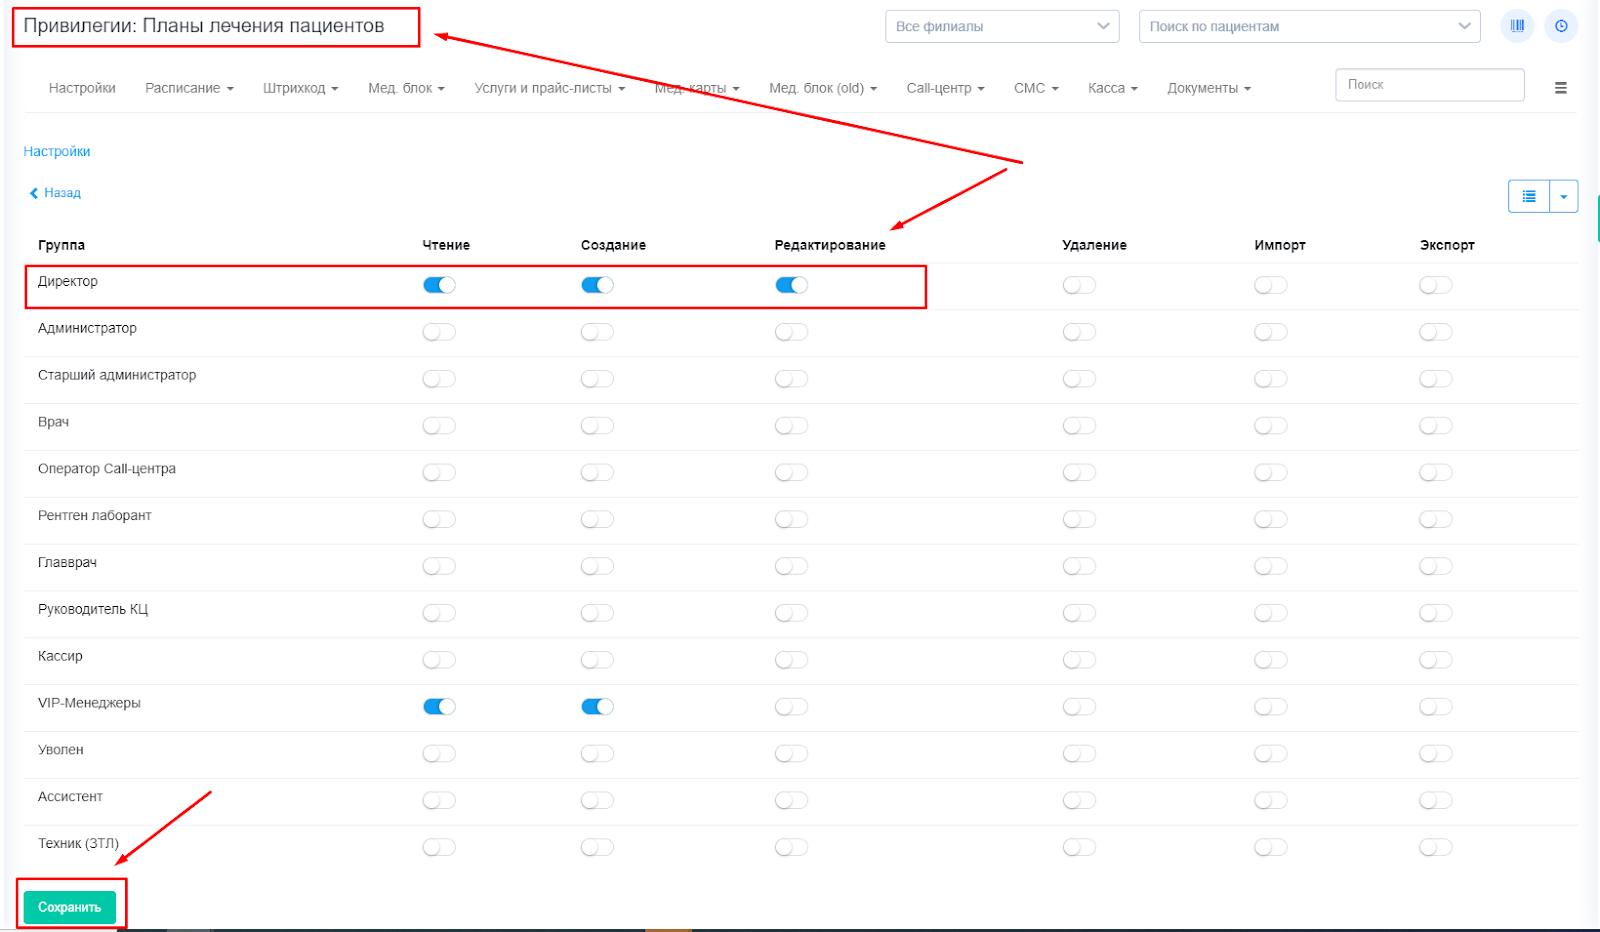Select the Старший администратор group label
This screenshot has height=932, width=1600.
117,375
